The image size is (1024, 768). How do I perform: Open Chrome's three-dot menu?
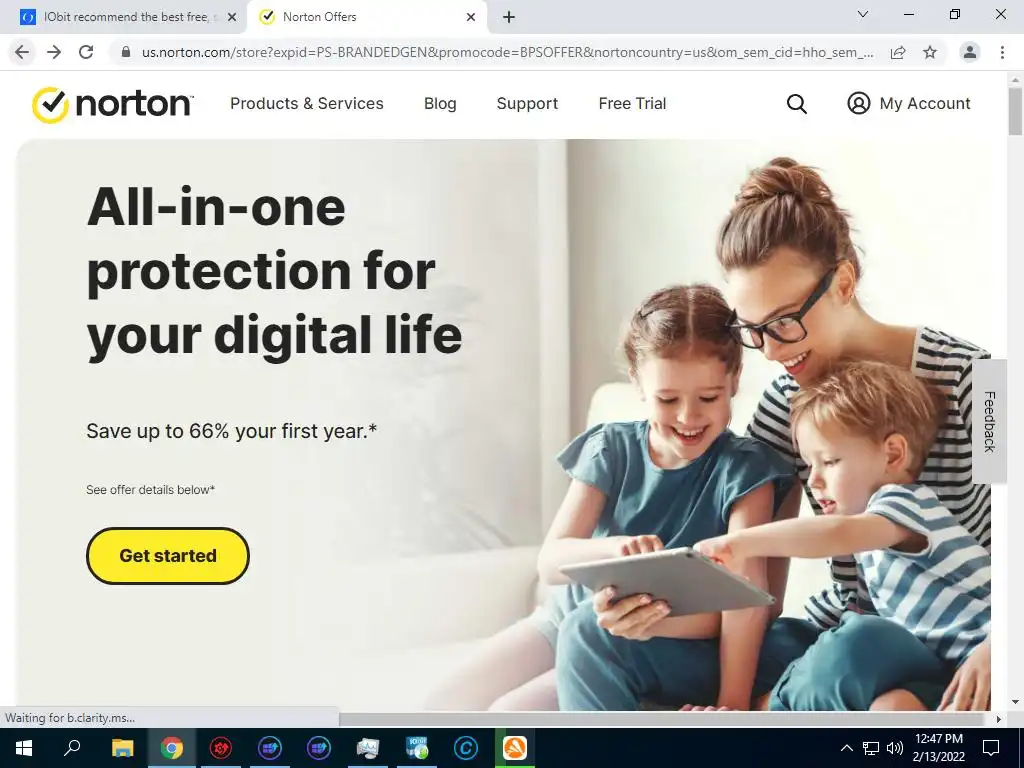1002,52
